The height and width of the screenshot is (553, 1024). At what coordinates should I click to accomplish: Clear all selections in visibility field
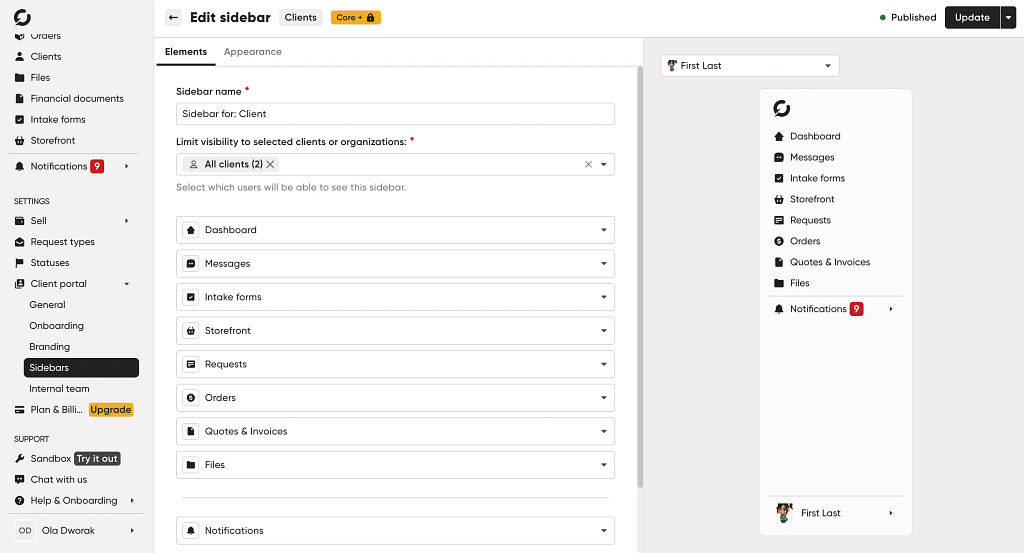(588, 165)
